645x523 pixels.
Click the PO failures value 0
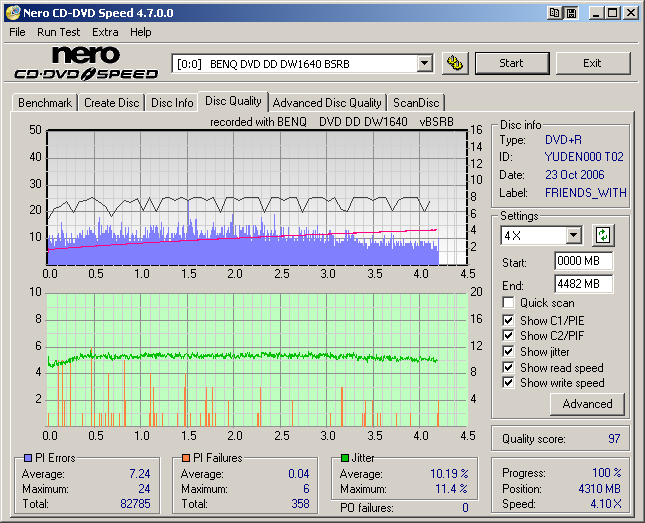[465, 508]
